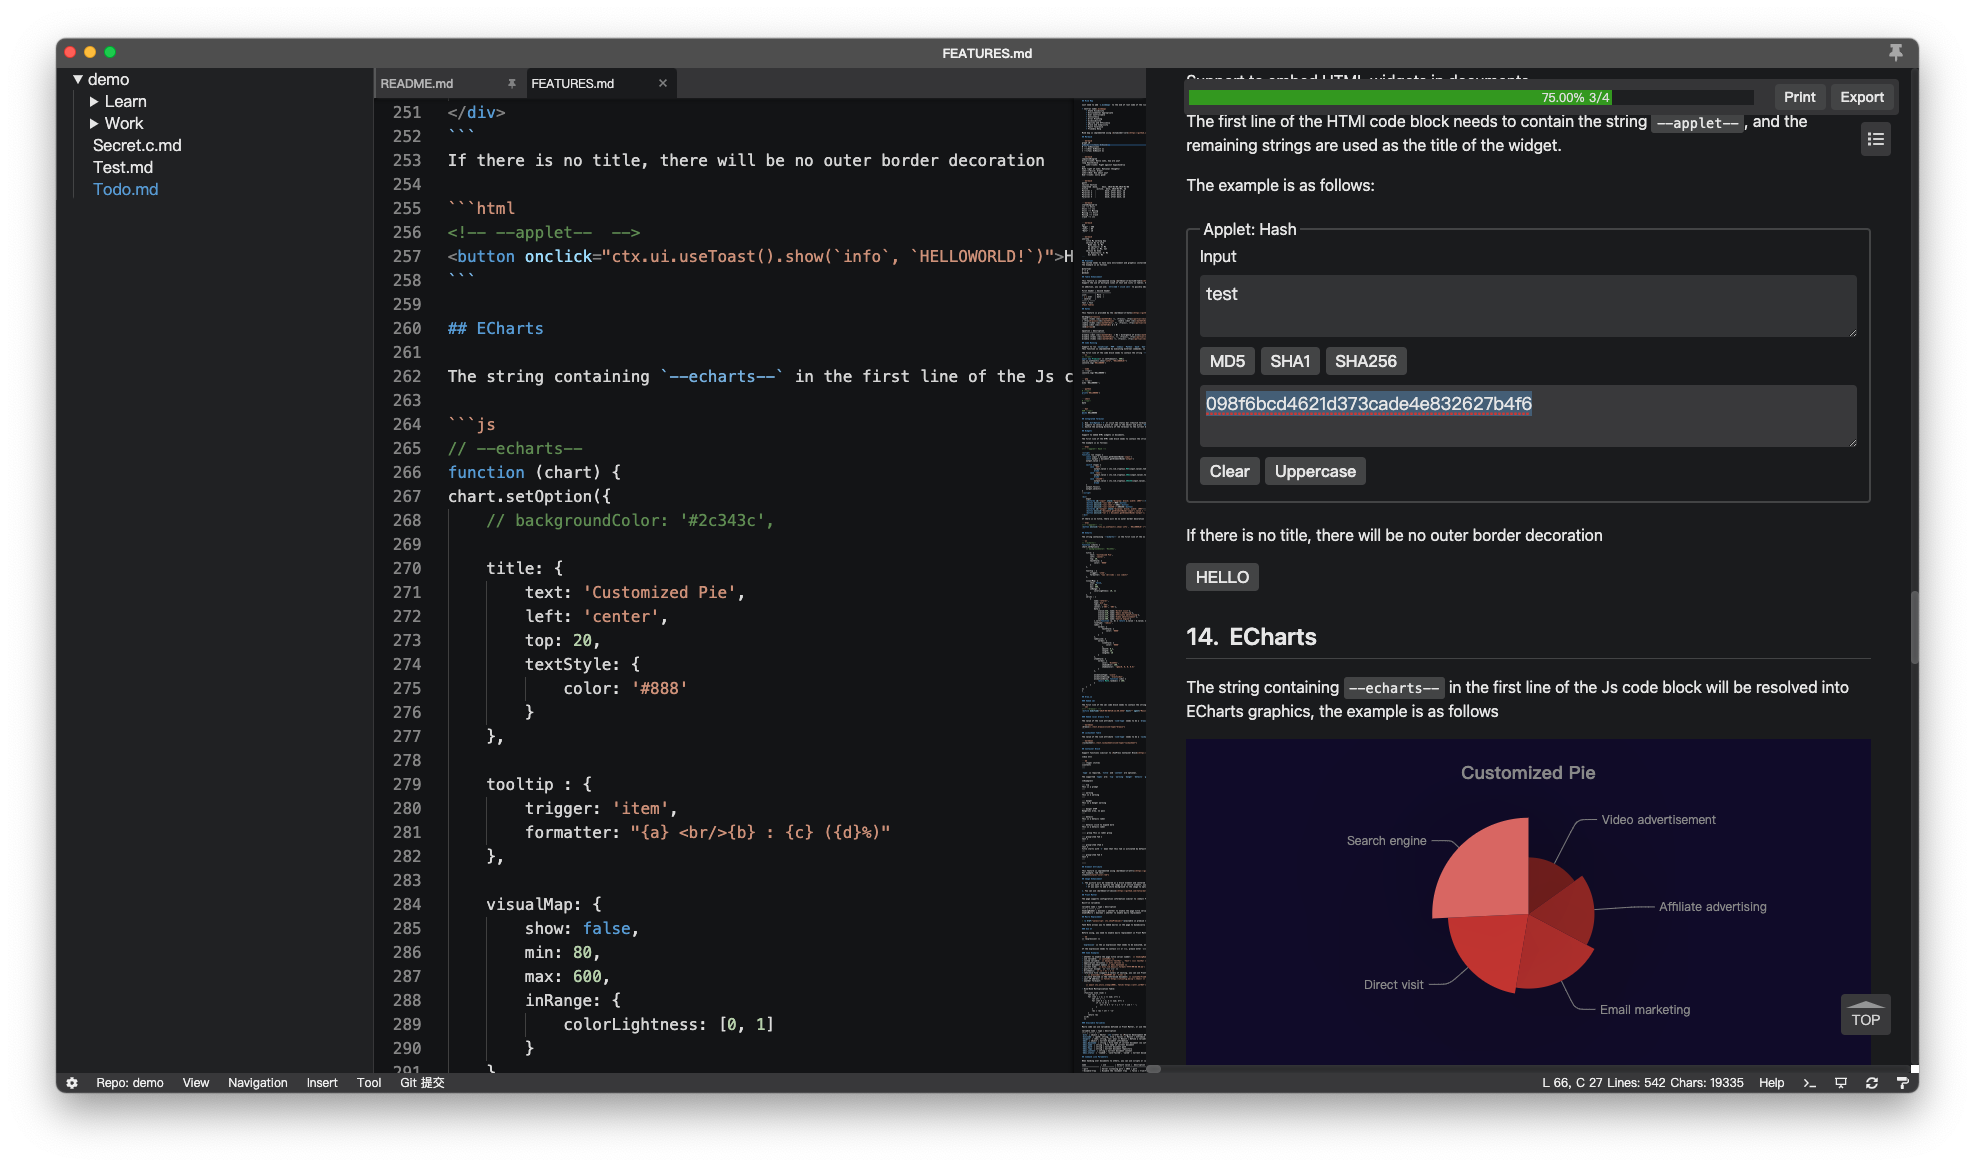Collapse the demo folder tree
Viewport: 1975px width, 1167px height.
(78, 79)
